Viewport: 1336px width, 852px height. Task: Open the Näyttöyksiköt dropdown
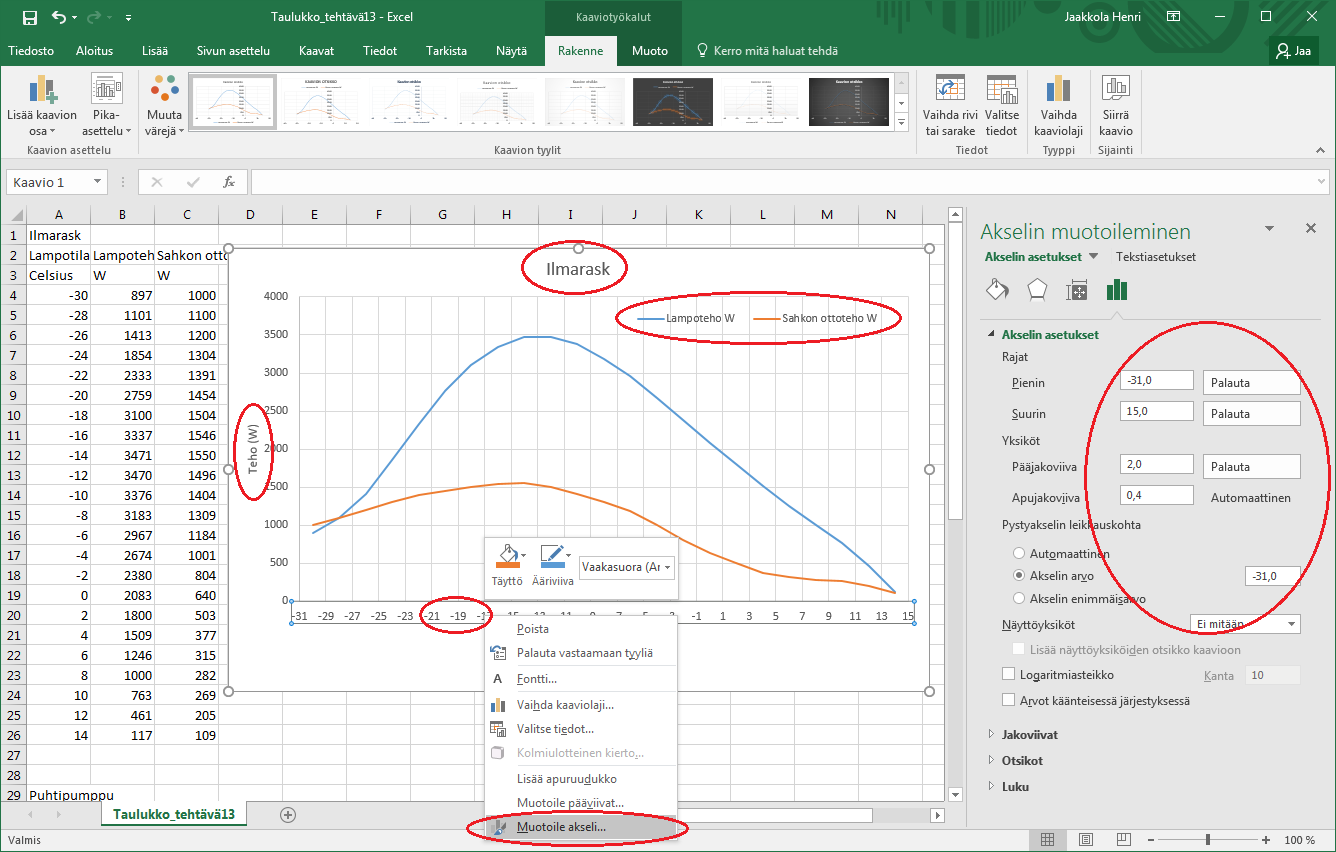[x=1245, y=624]
